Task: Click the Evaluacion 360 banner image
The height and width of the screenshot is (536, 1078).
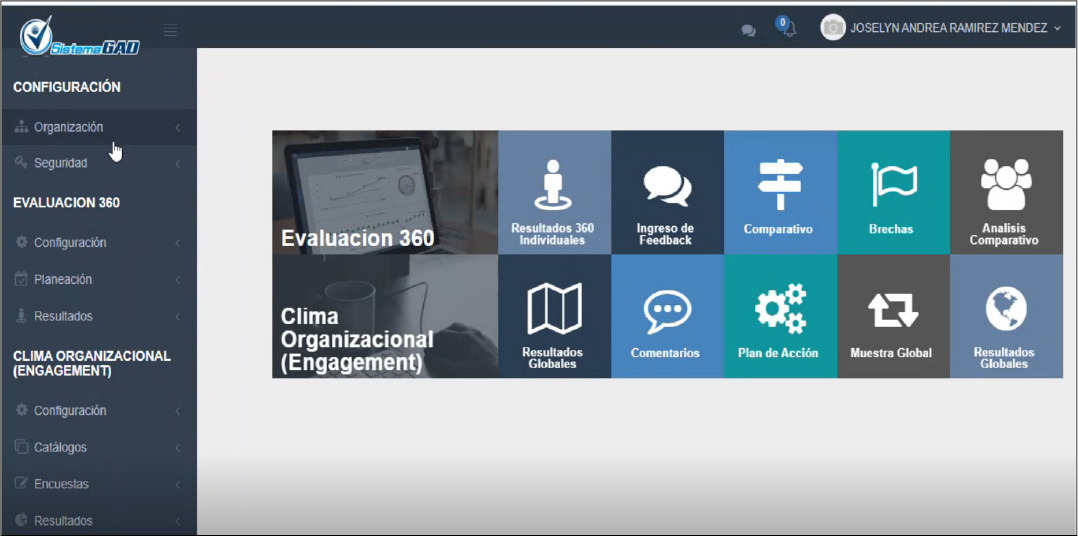Action: [385, 192]
